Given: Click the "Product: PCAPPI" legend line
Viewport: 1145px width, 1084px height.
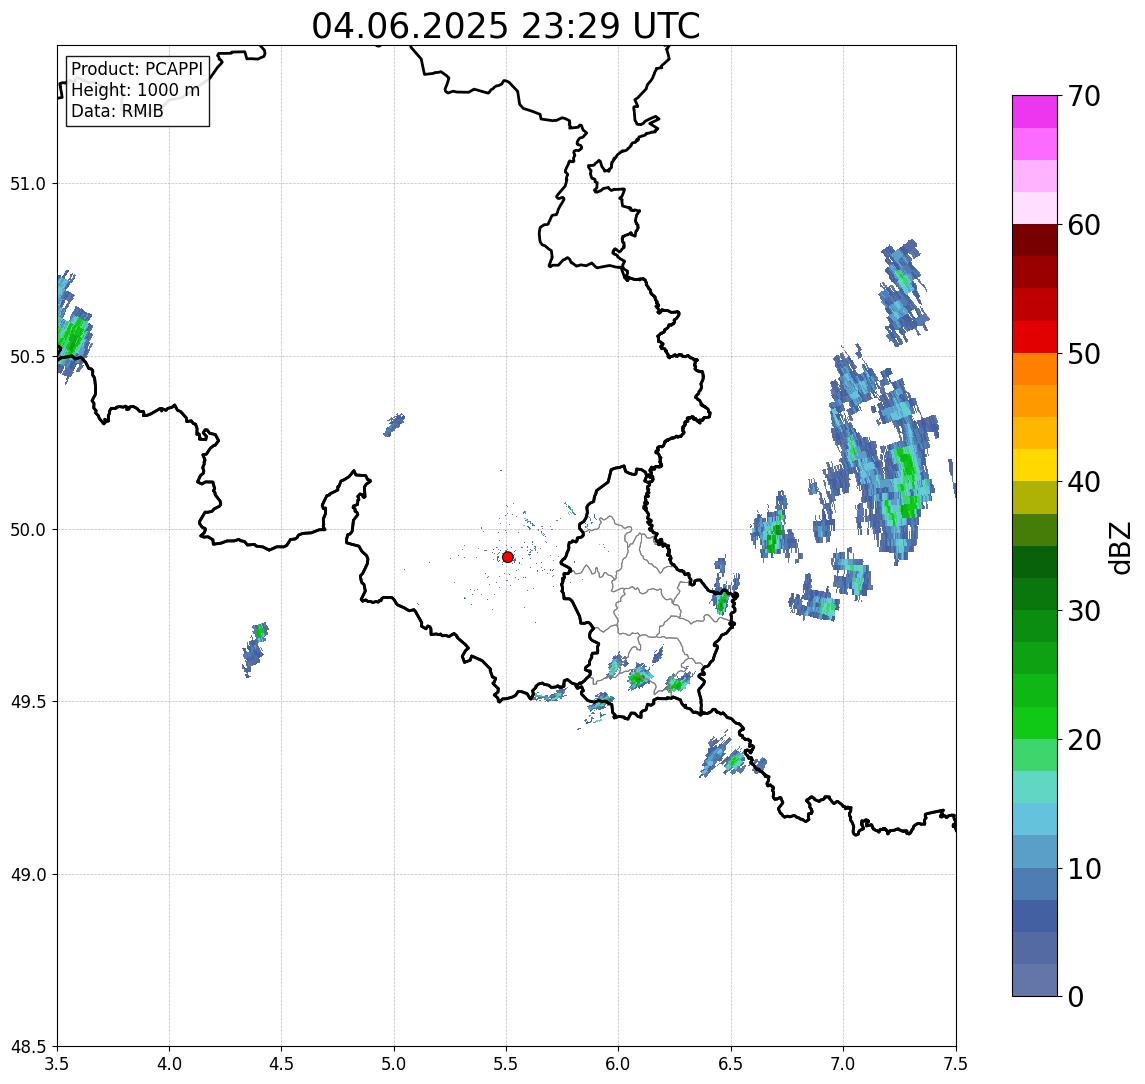Looking at the screenshot, I should click(137, 69).
